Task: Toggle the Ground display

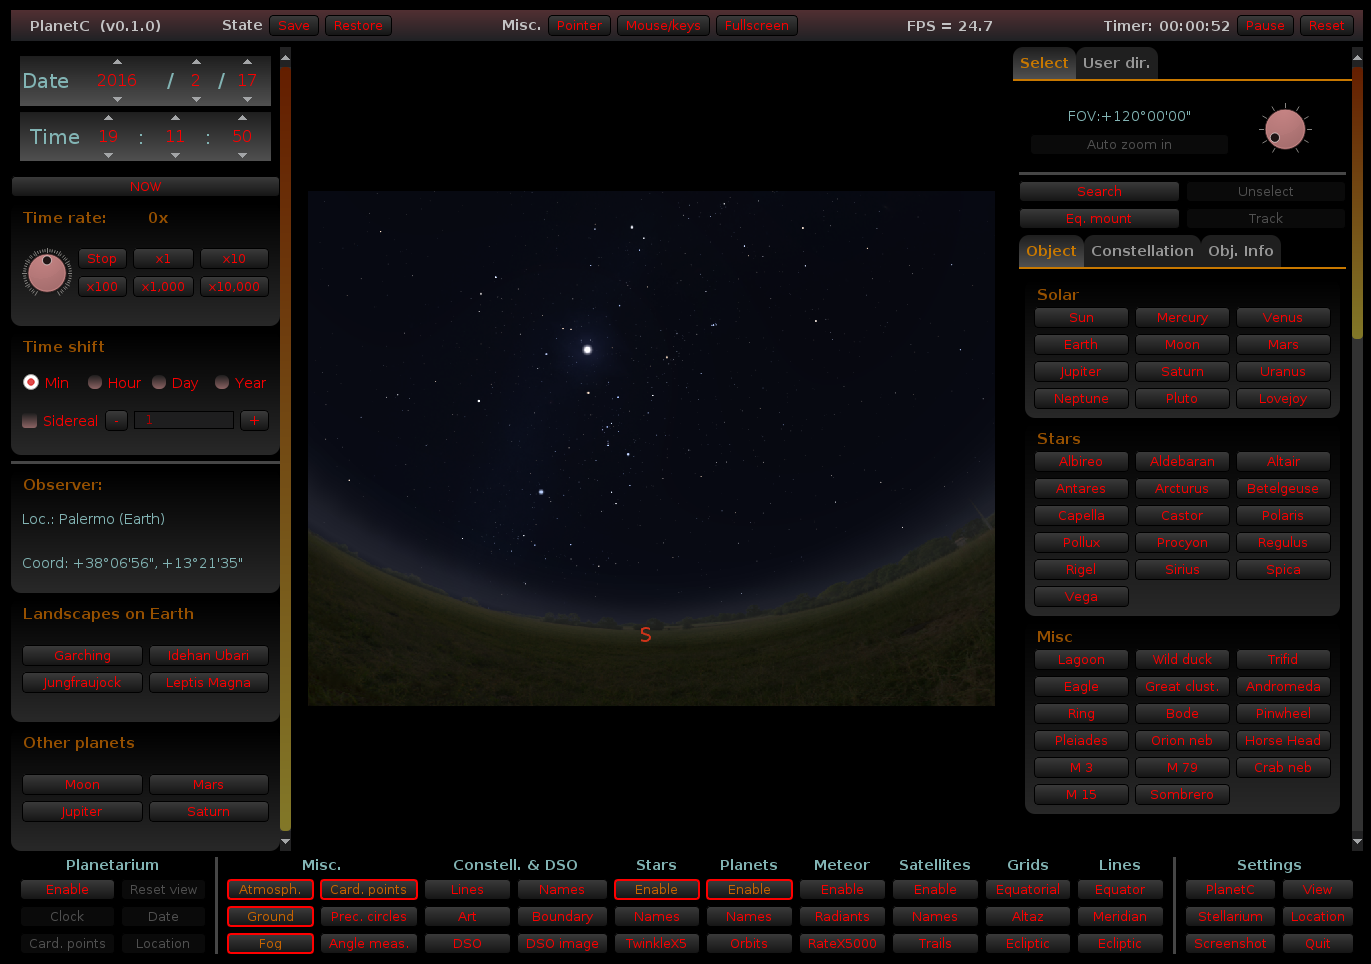Action: coord(270,917)
